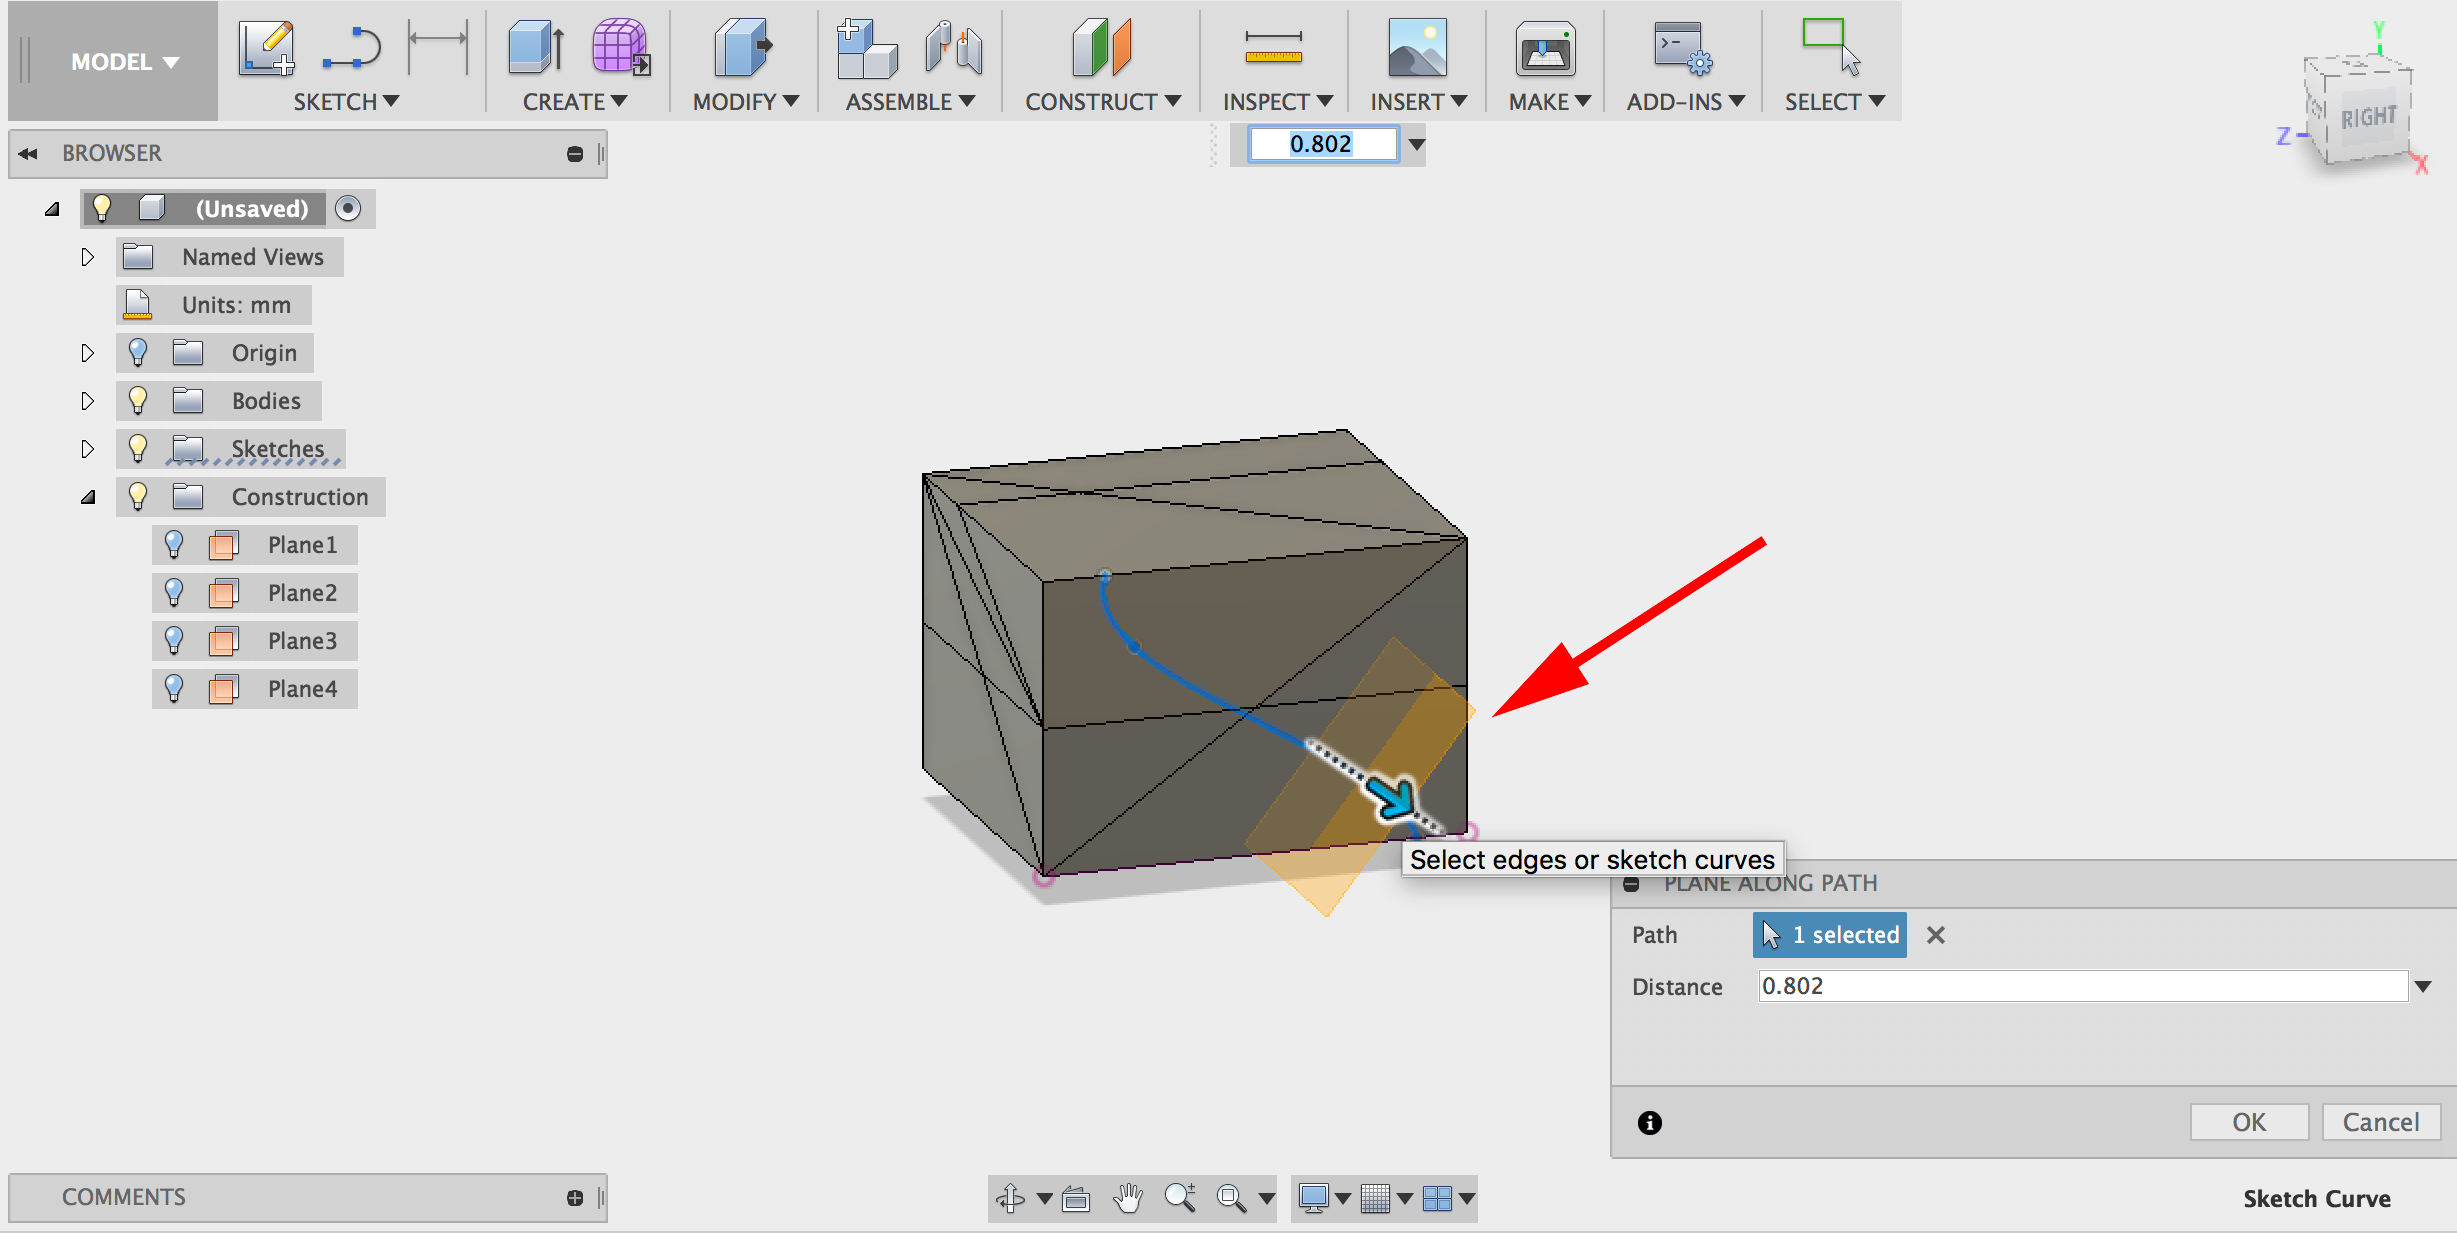
Task: Expand the Sketches folder
Action: pos(87,449)
